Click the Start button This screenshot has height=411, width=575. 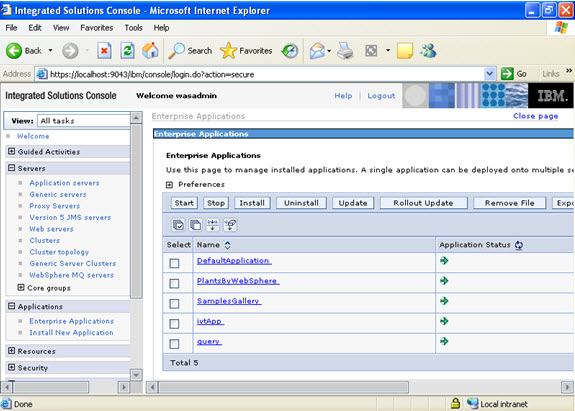tap(184, 203)
